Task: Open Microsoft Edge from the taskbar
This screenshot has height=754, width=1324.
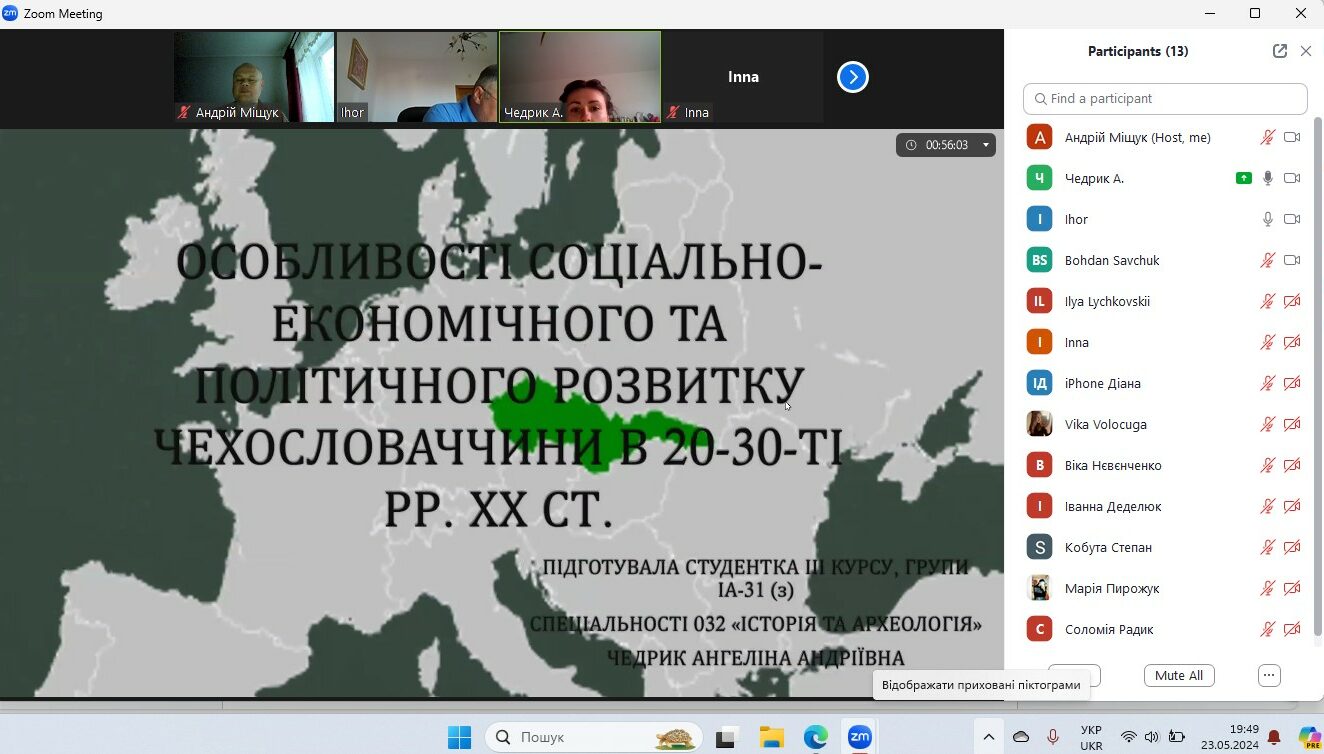Action: [815, 737]
